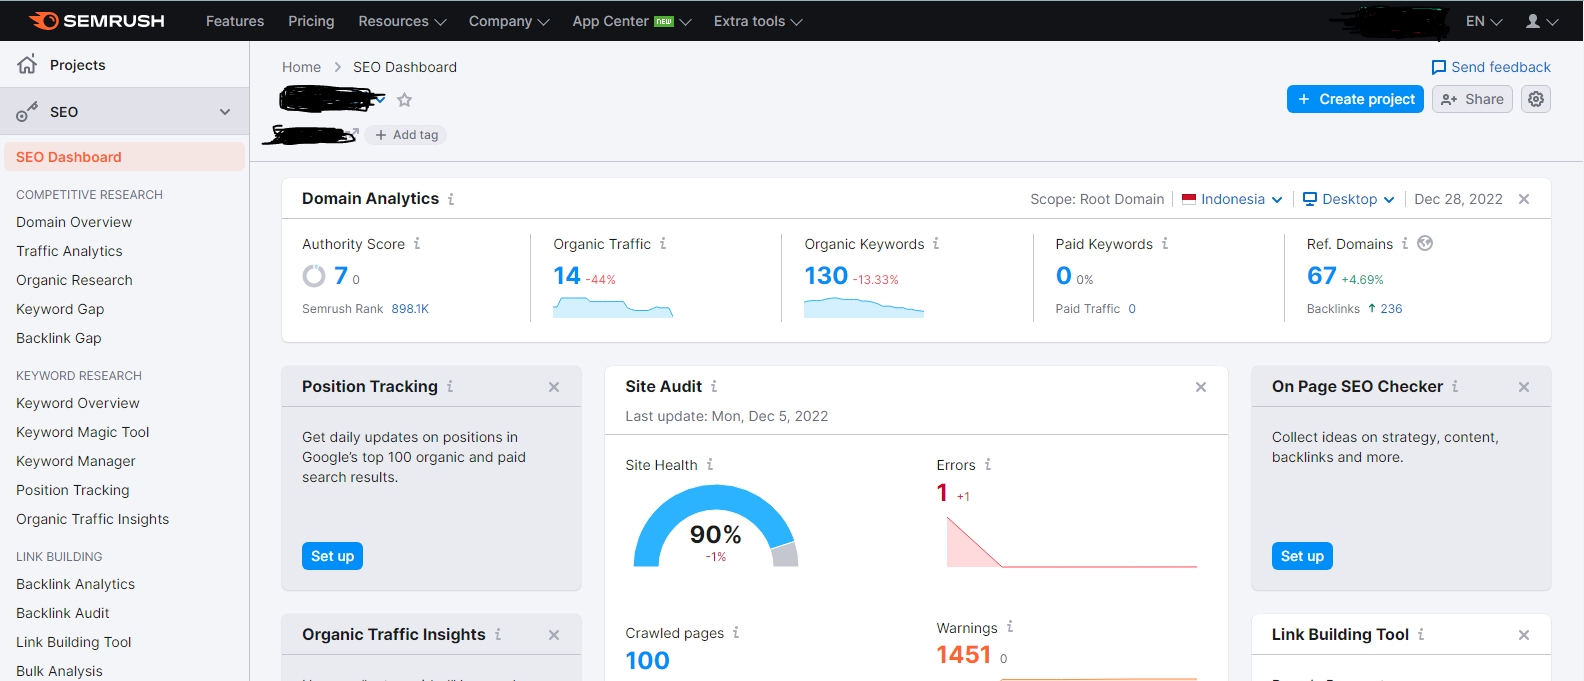Click the Organic Traffic trend sparkline
The height and width of the screenshot is (681, 1584).
613,308
